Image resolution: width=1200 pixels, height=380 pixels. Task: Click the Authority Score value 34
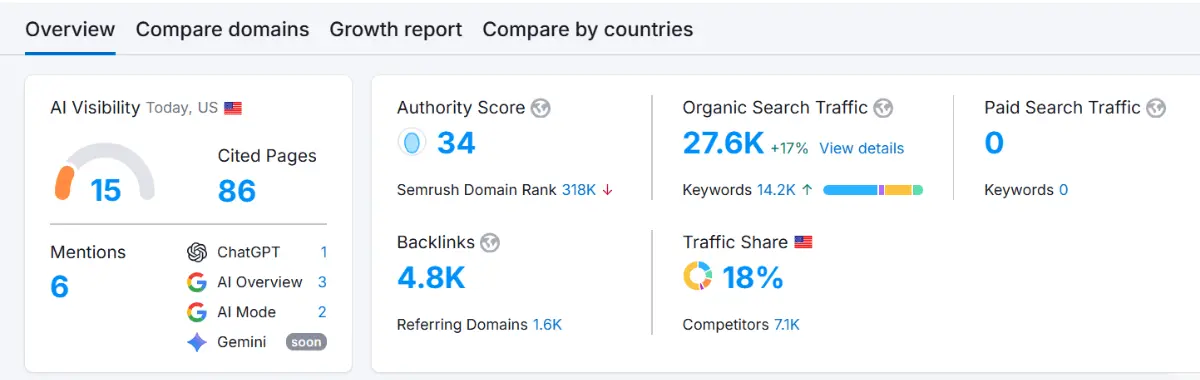tap(456, 143)
